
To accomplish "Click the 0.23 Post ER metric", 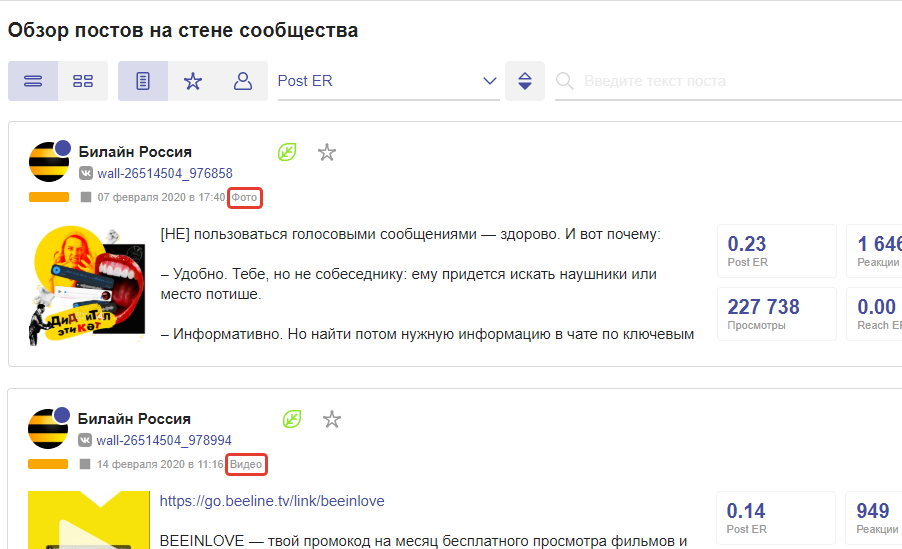I will coord(777,251).
